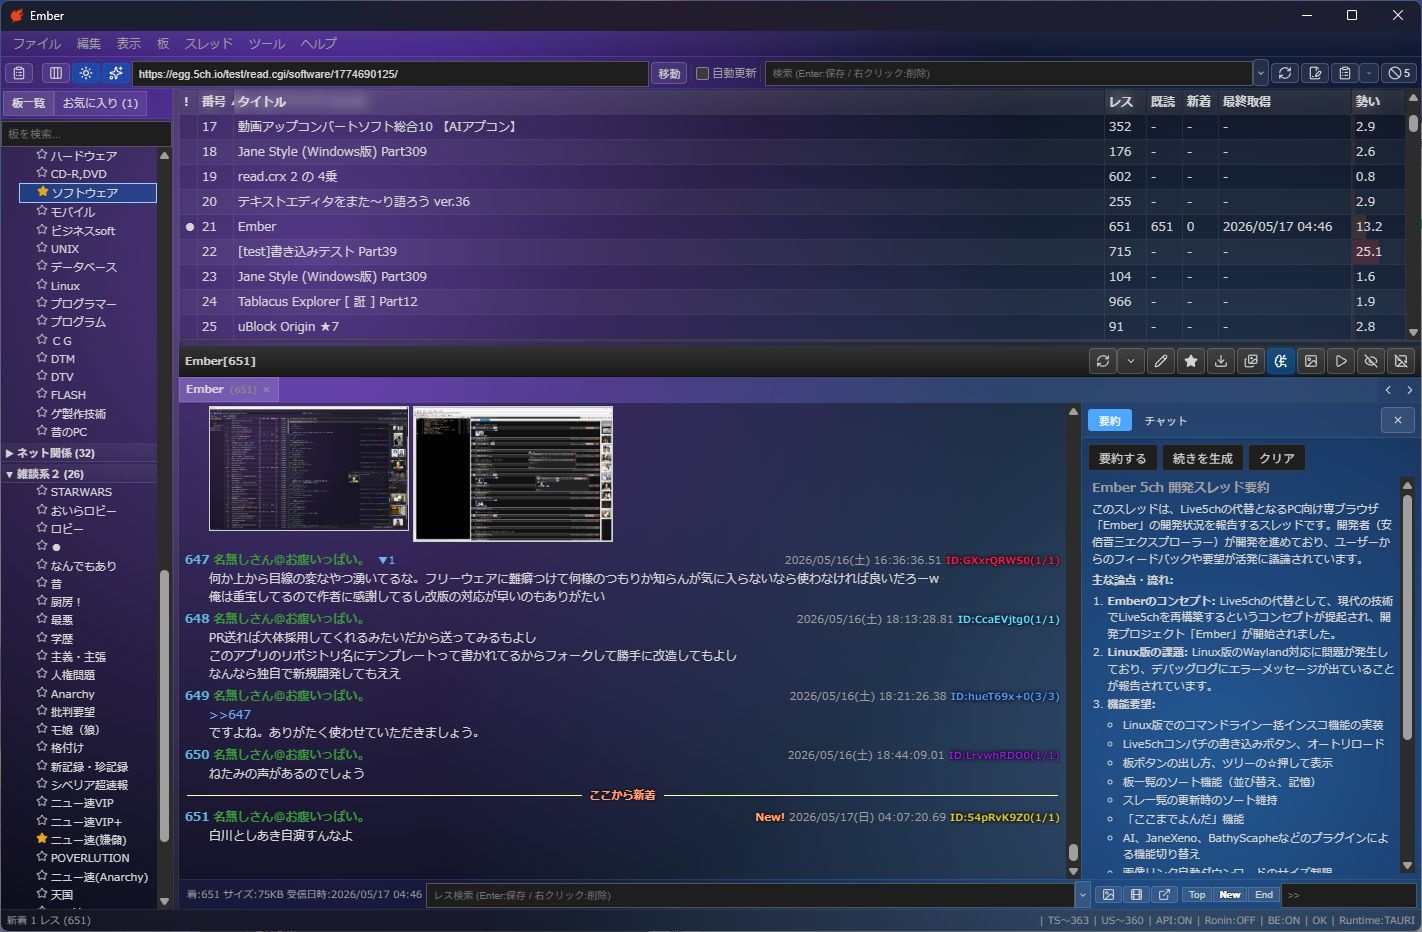Click the new-thread compose icon in top toolbar
Viewport: 1422px width, 932px height.
(x=1315, y=73)
